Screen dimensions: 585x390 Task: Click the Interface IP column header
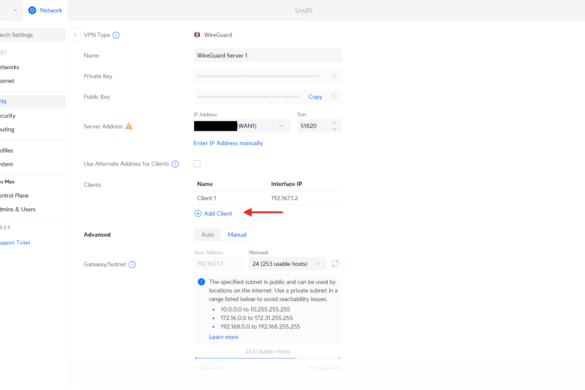[287, 184]
